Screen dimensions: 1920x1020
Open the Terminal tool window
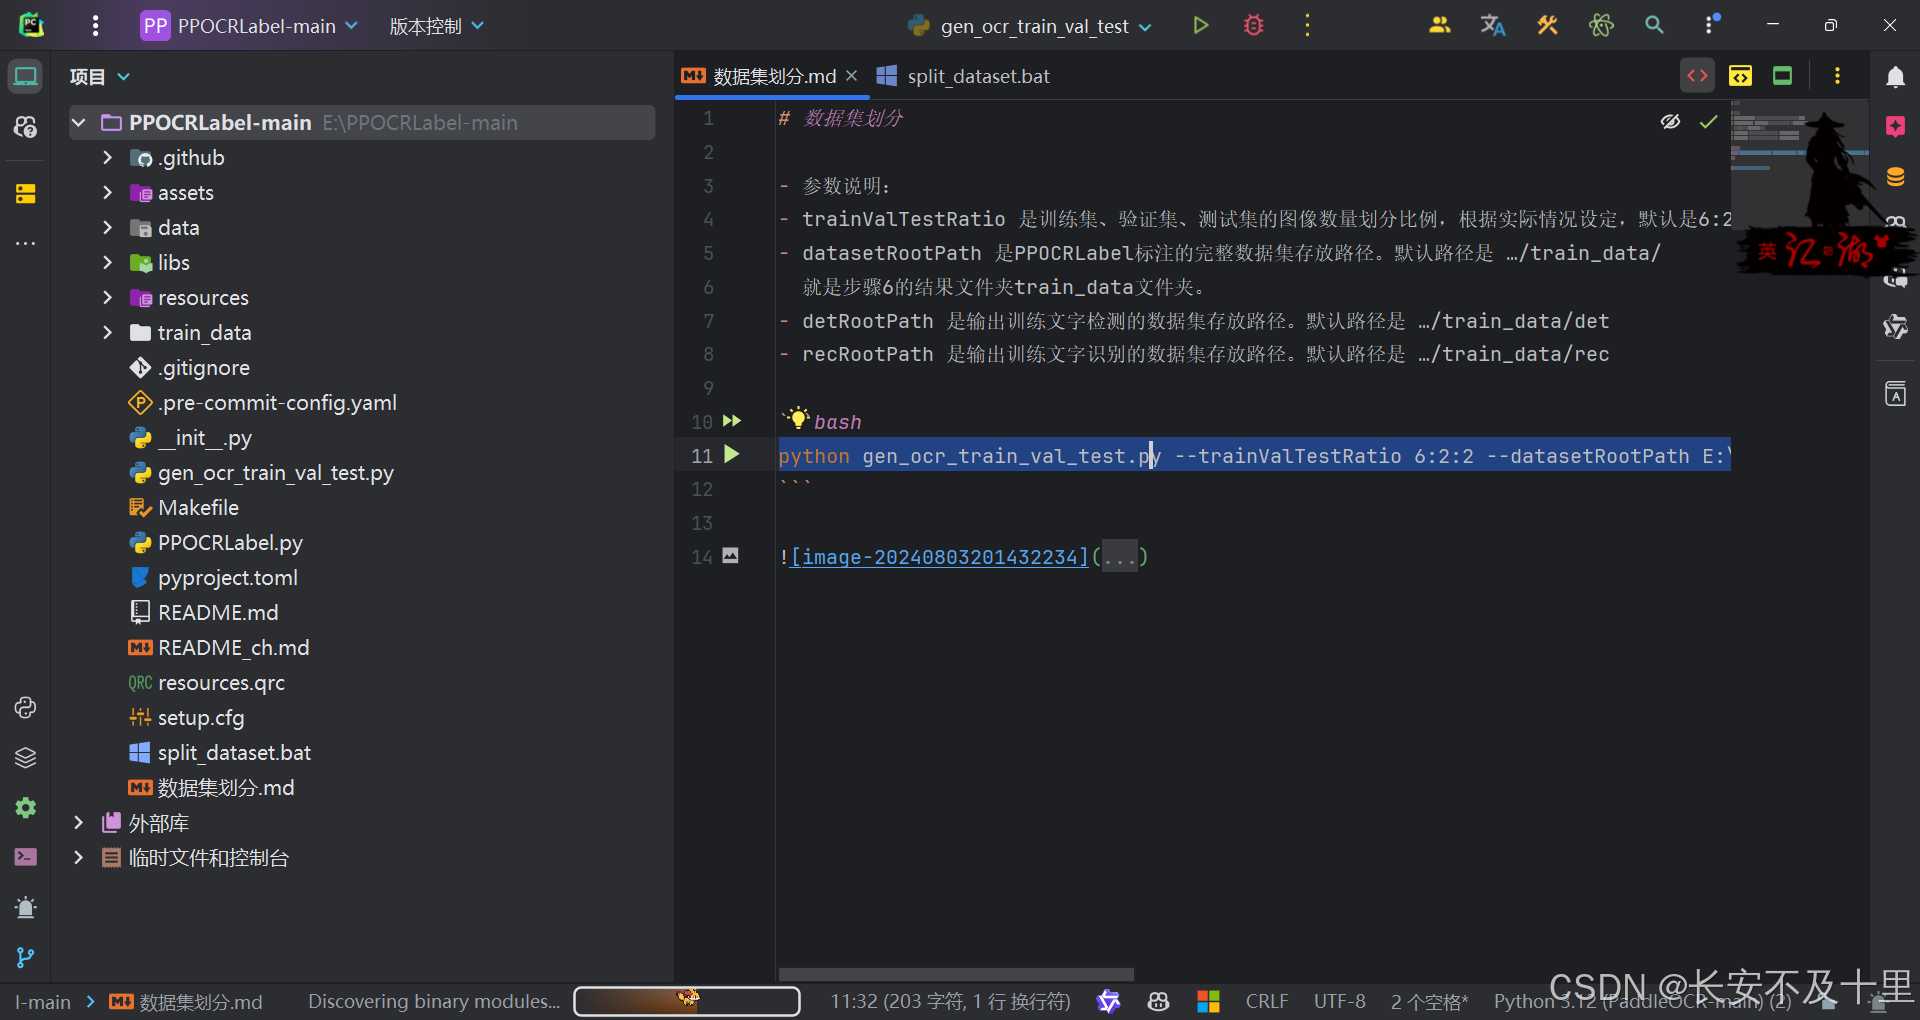click(x=26, y=857)
